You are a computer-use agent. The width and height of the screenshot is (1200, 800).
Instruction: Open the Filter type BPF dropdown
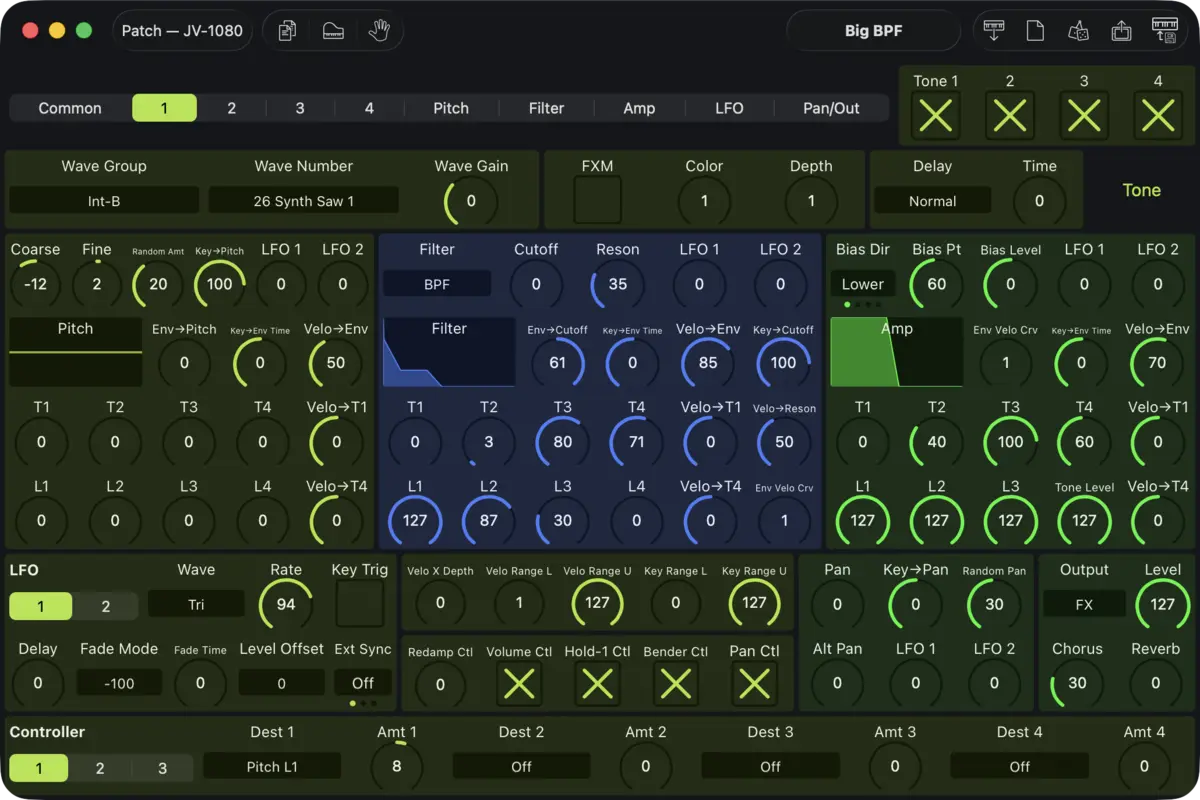[437, 284]
